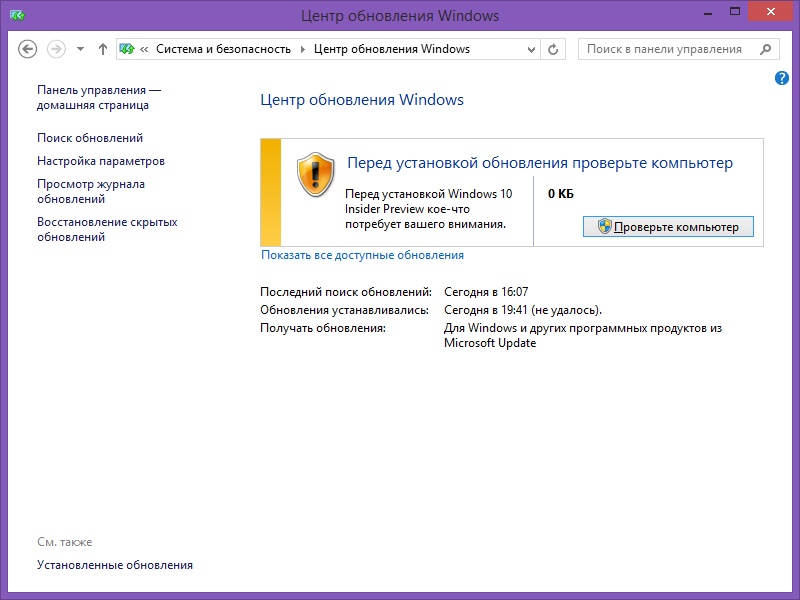Screen dimensions: 800x600
Task: Click the double chevron in the address bar
Action: (144, 49)
